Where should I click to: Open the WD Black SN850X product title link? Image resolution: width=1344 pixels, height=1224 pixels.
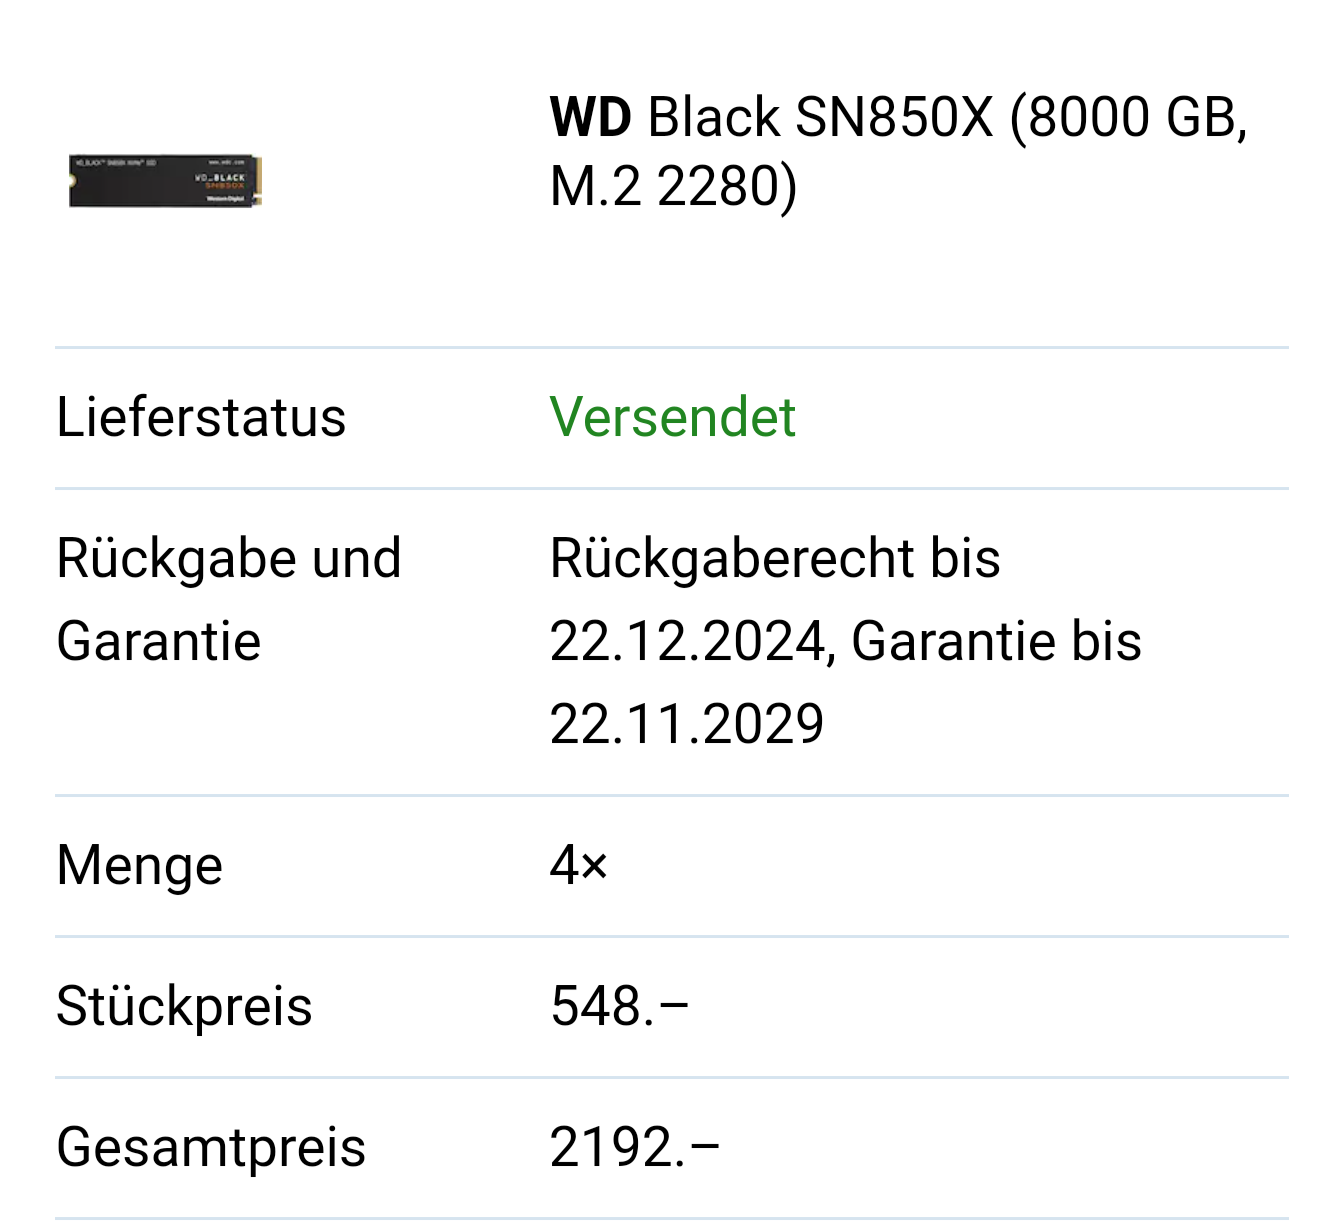tap(898, 151)
